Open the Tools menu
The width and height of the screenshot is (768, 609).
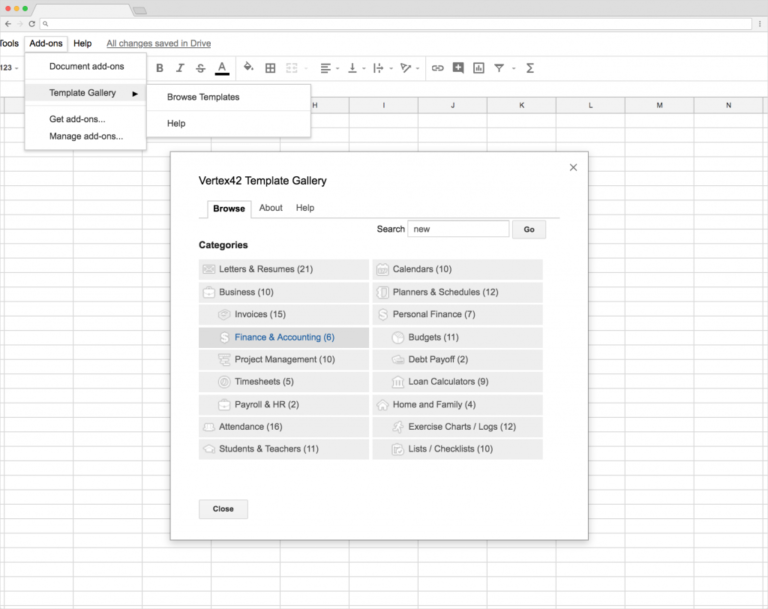click(9, 43)
